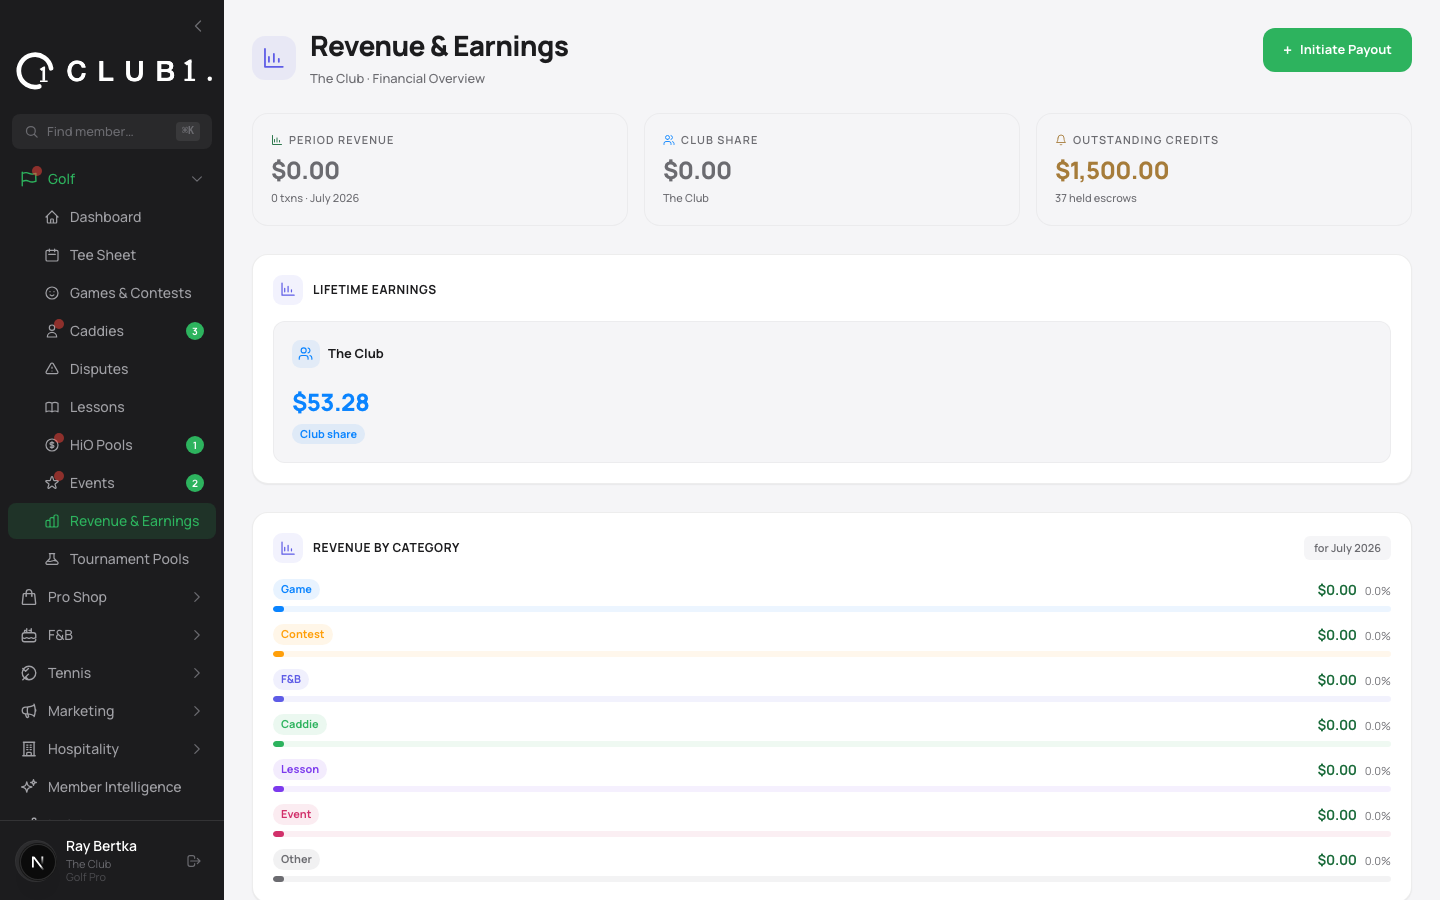Click The Club people icon
Image resolution: width=1440 pixels, height=900 pixels.
point(306,354)
